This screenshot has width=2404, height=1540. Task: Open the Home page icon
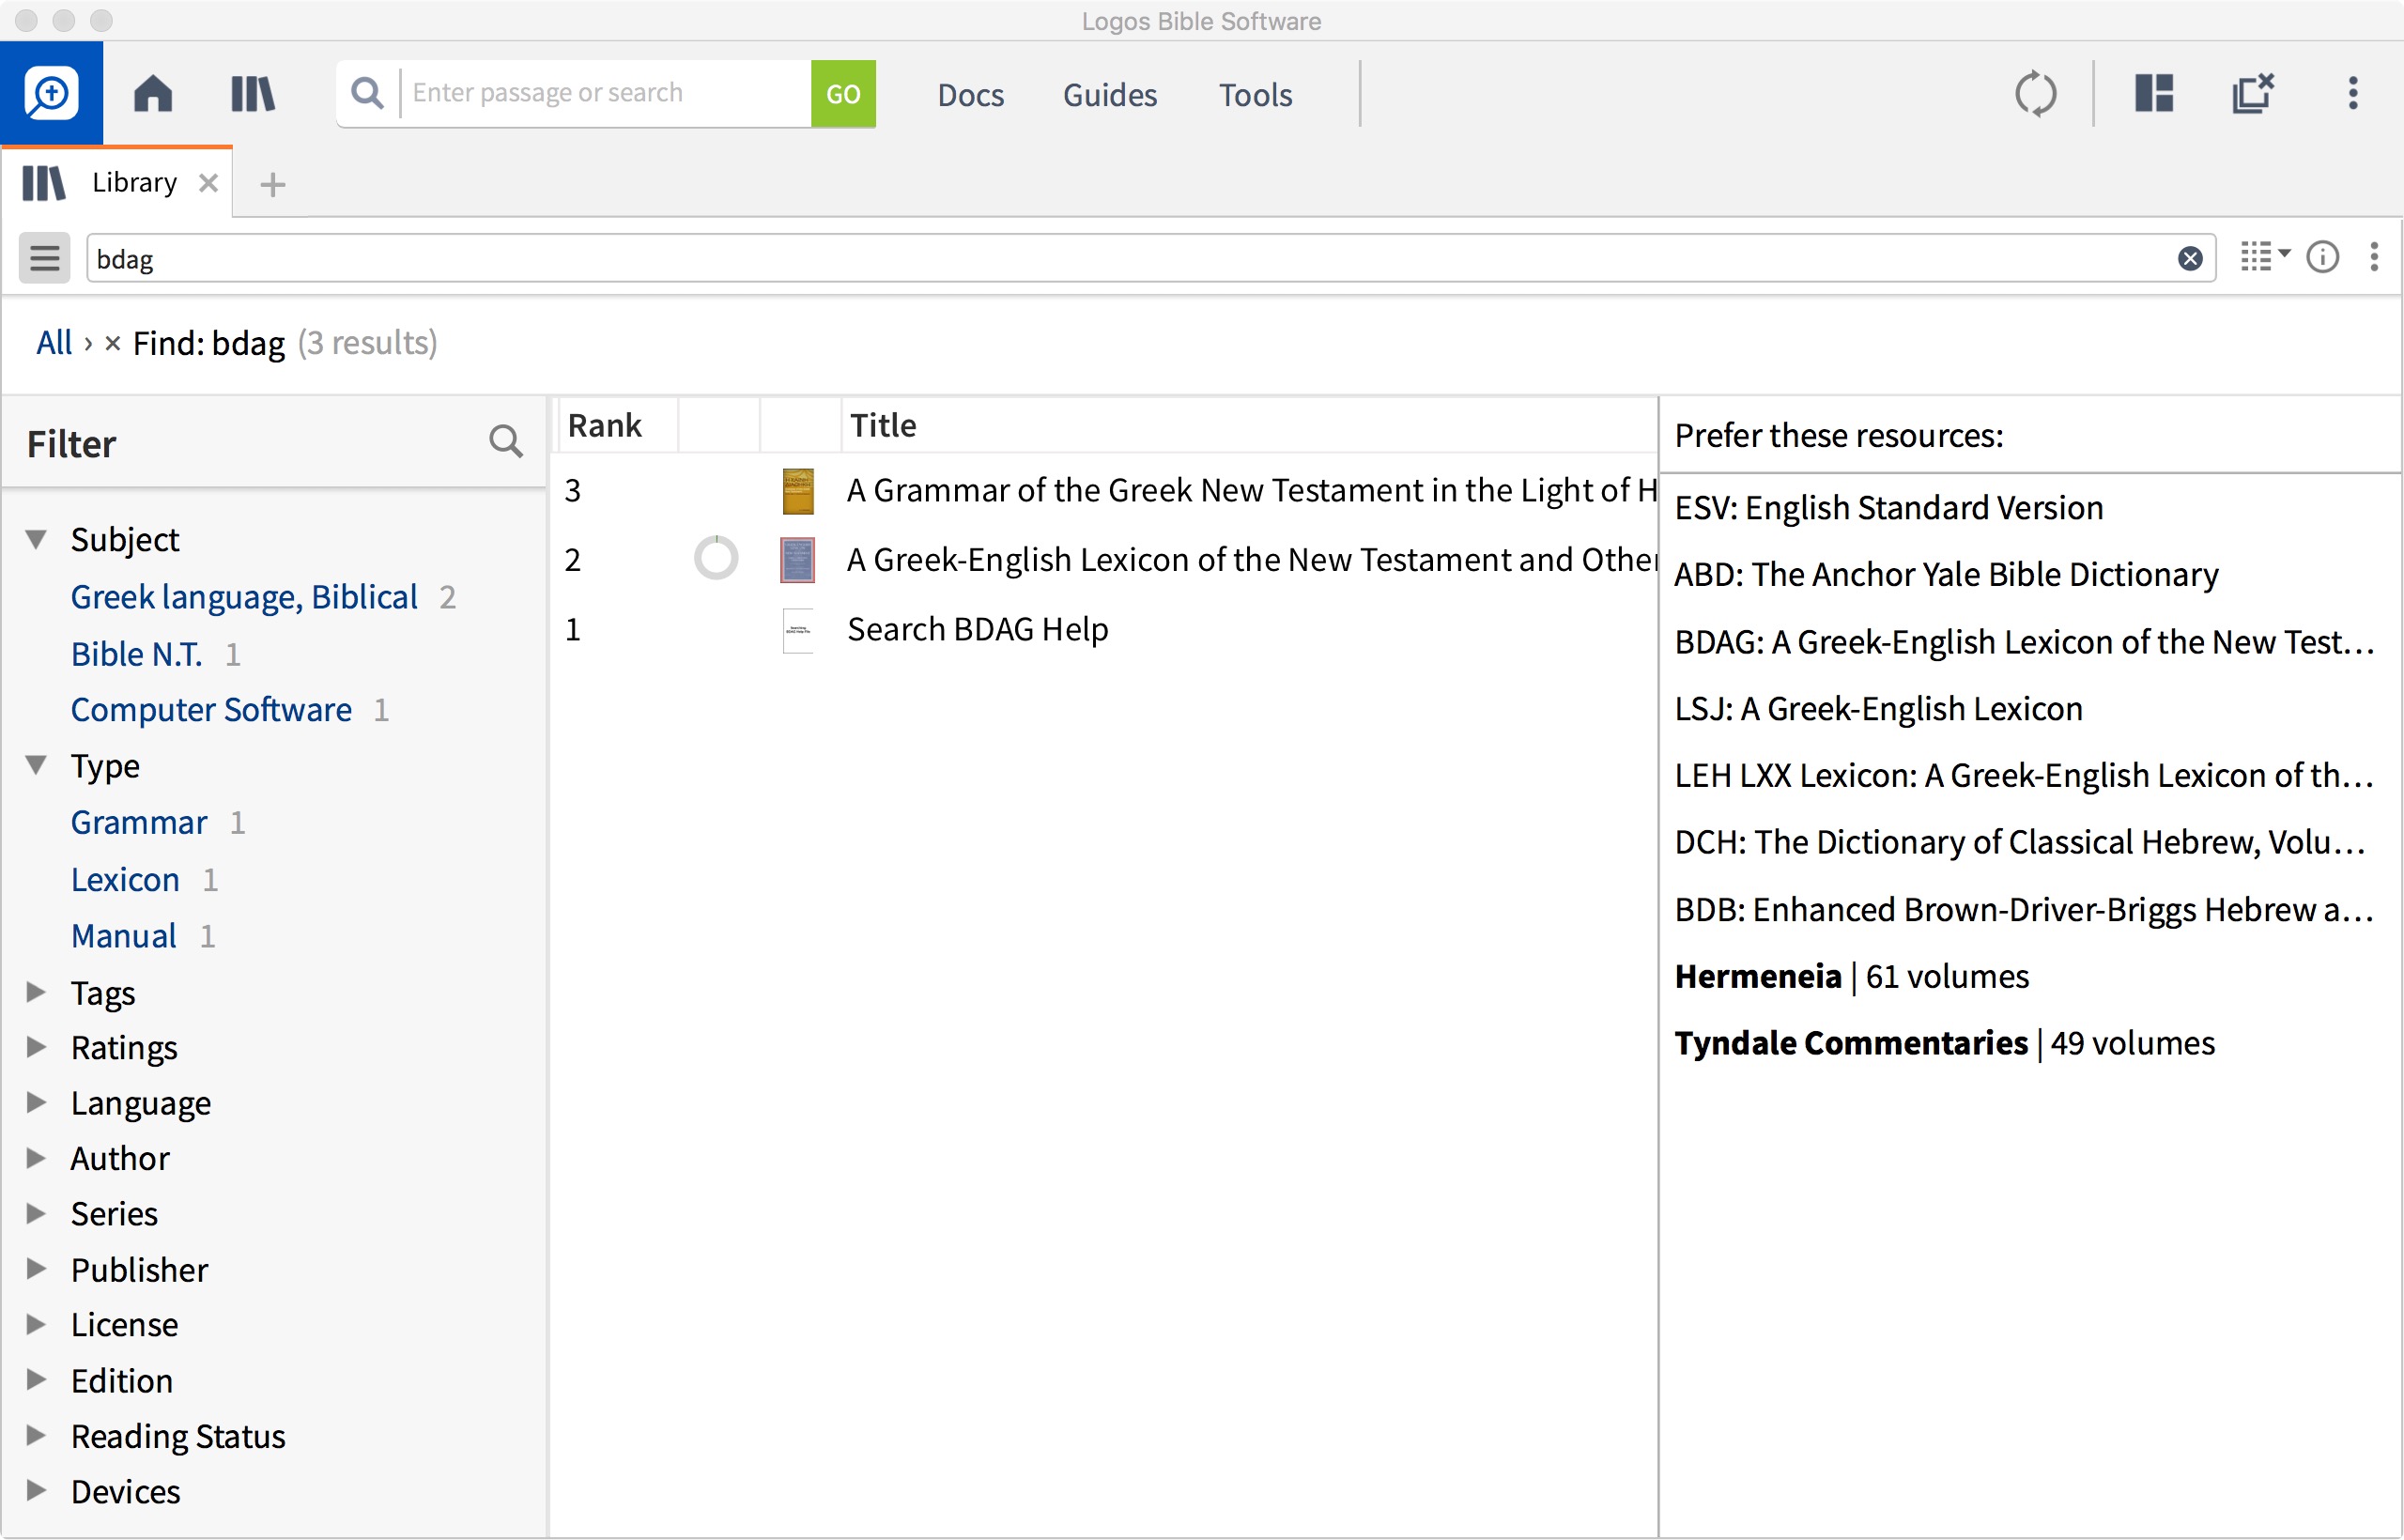pos(153,94)
